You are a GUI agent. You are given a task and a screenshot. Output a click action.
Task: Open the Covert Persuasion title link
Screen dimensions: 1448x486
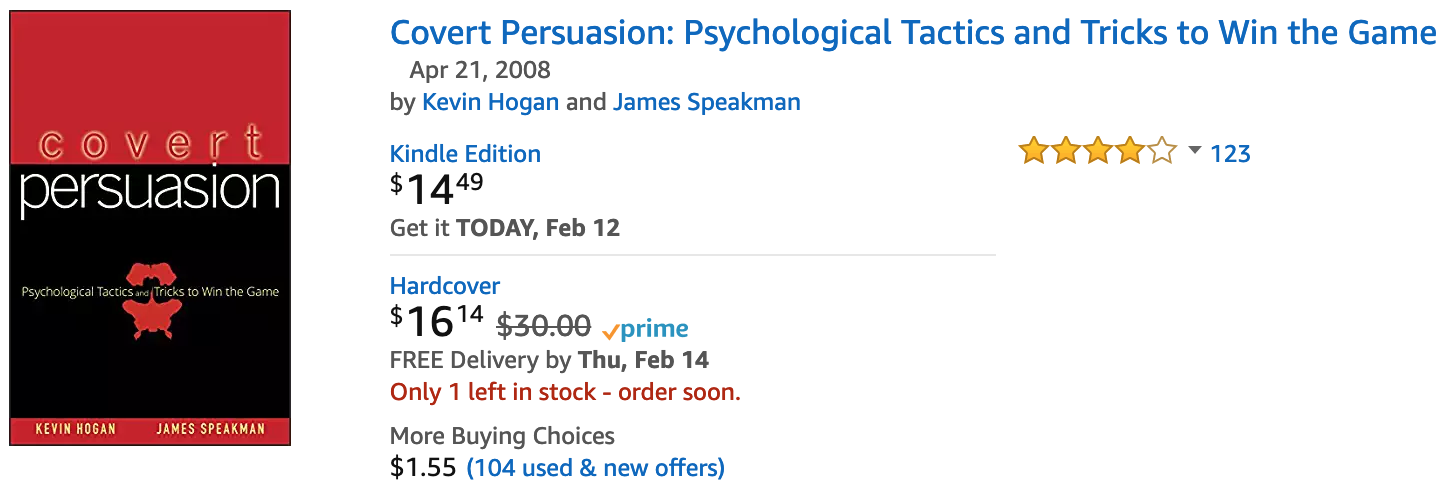[913, 33]
